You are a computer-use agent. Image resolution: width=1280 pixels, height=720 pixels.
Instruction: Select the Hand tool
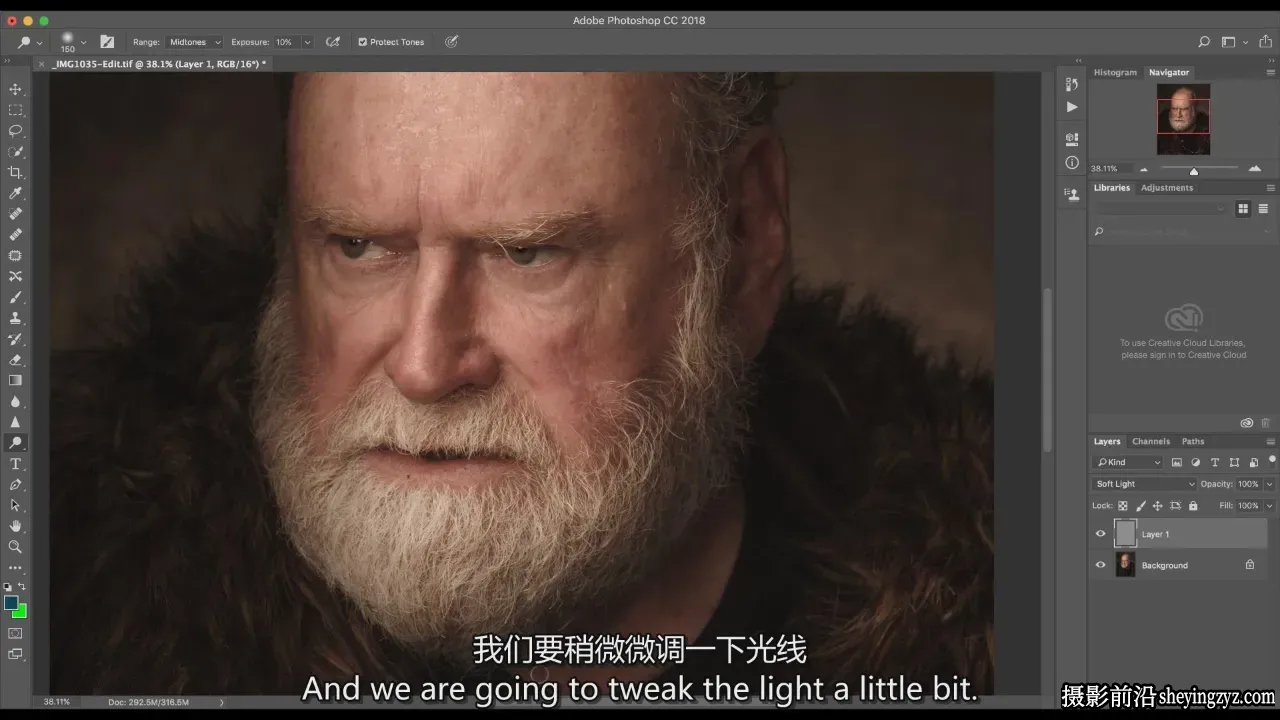pyautogui.click(x=15, y=526)
